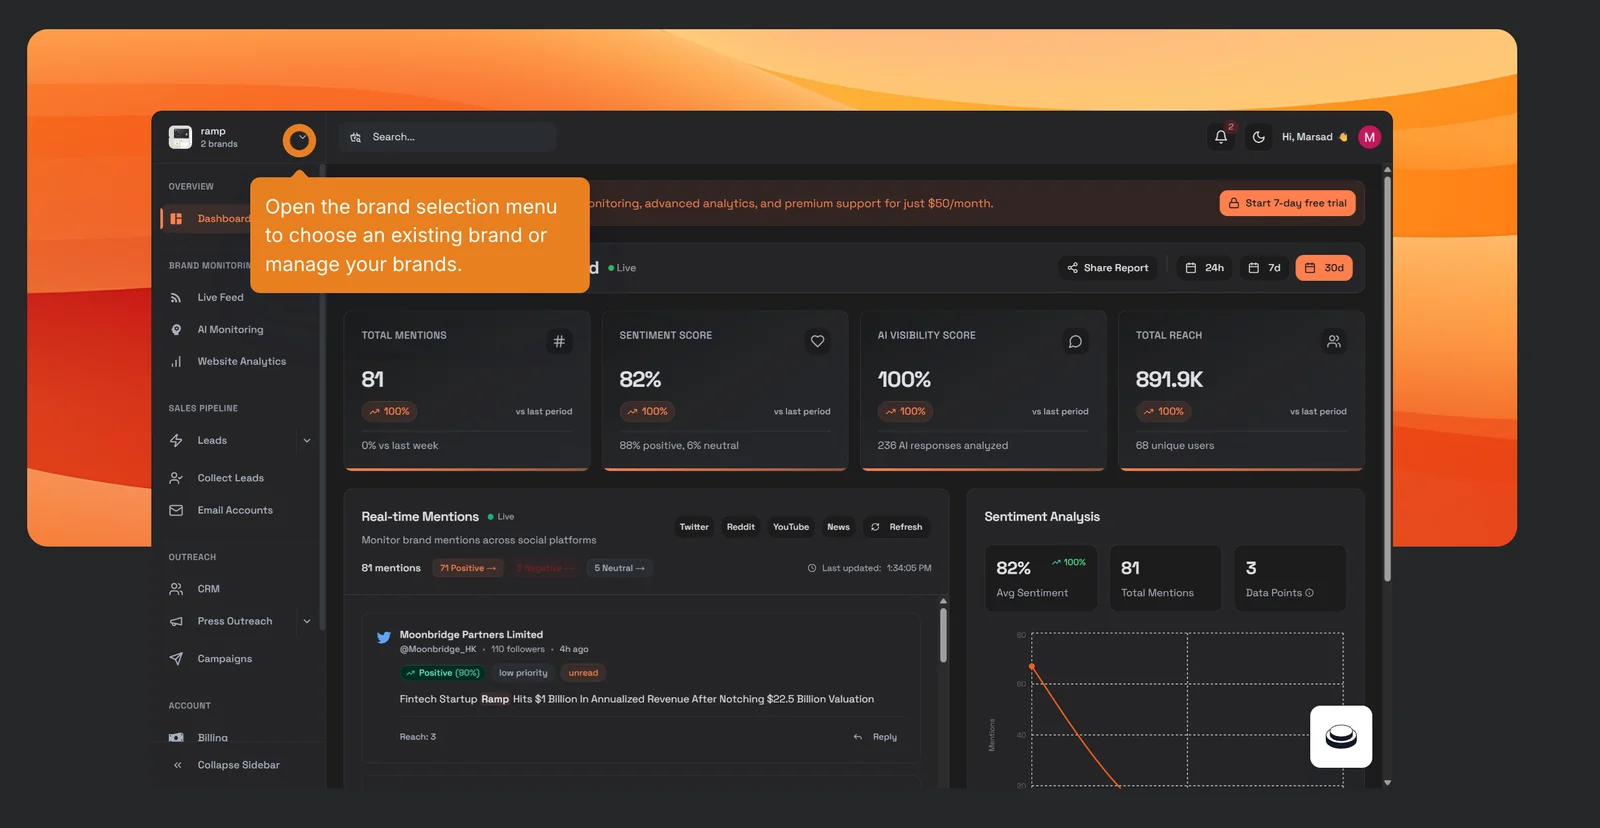
Task: Toggle dark mode moon icon
Action: point(1258,137)
